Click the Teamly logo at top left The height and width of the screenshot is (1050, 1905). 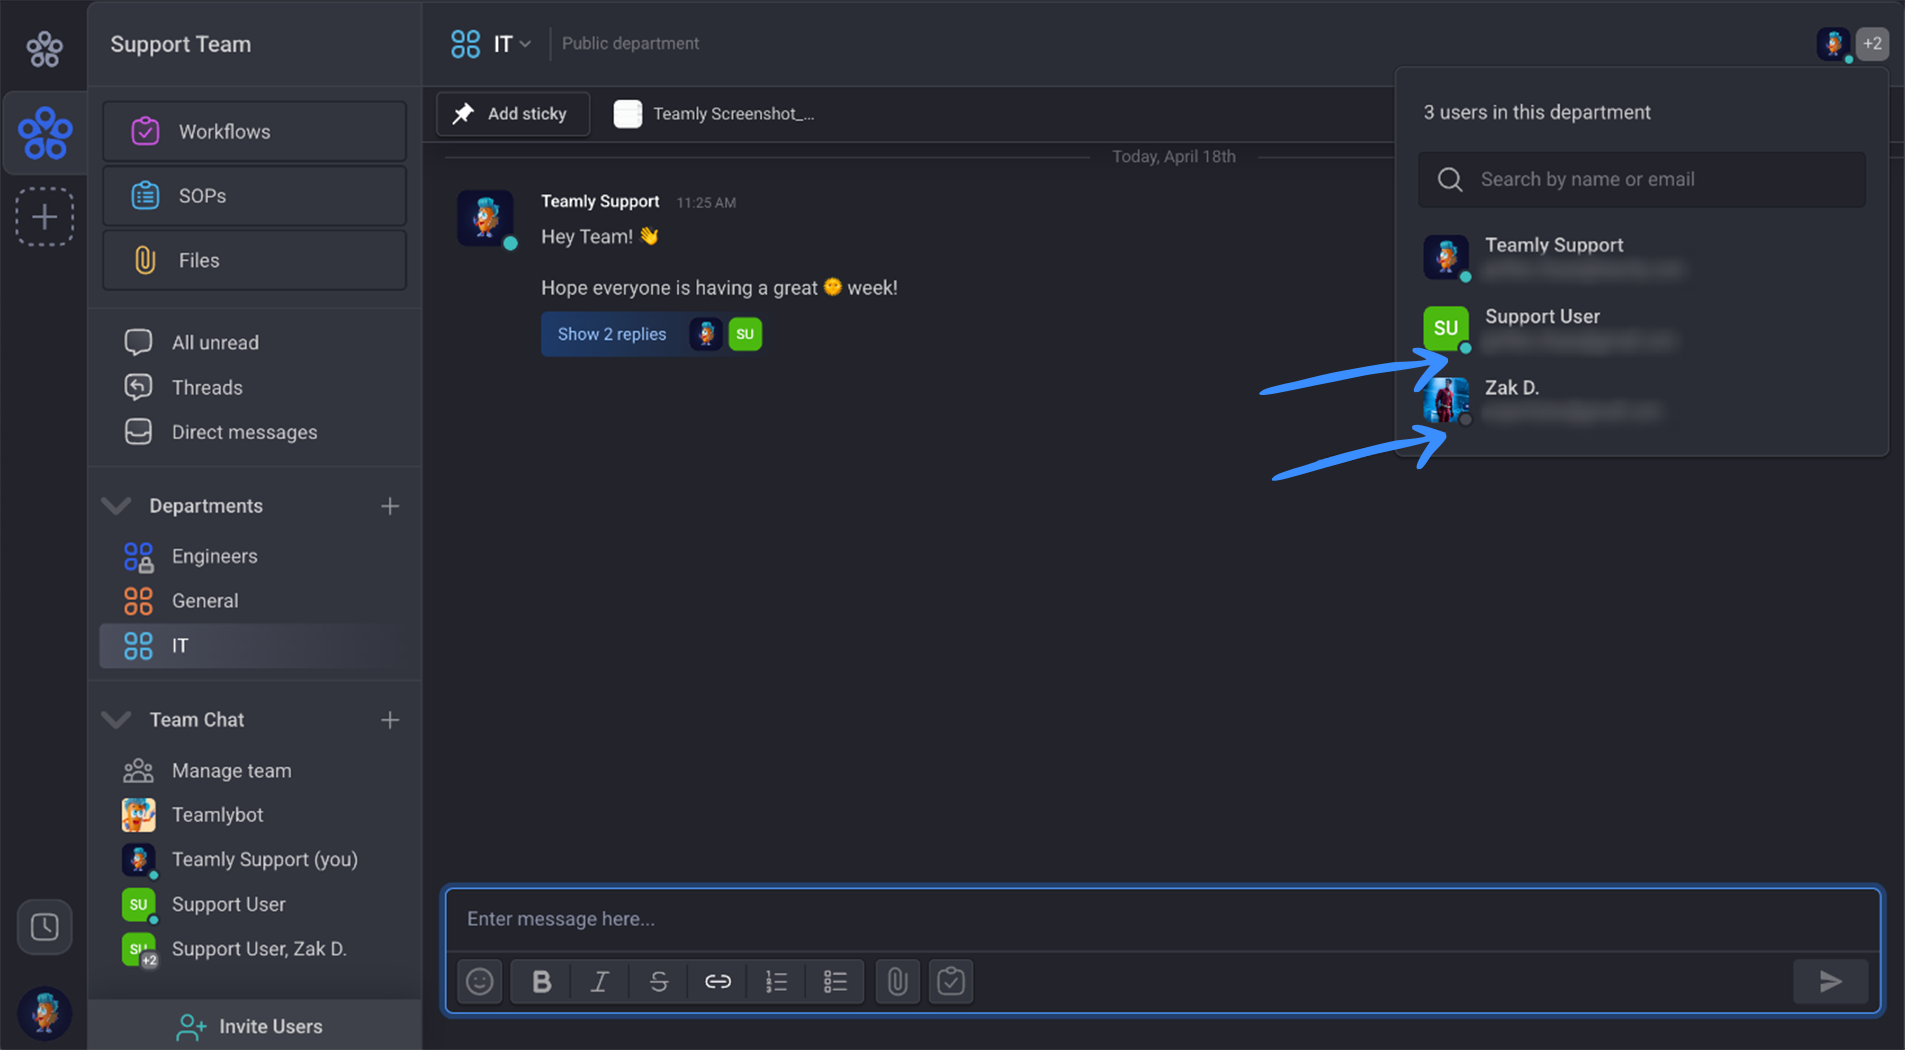pos(44,47)
